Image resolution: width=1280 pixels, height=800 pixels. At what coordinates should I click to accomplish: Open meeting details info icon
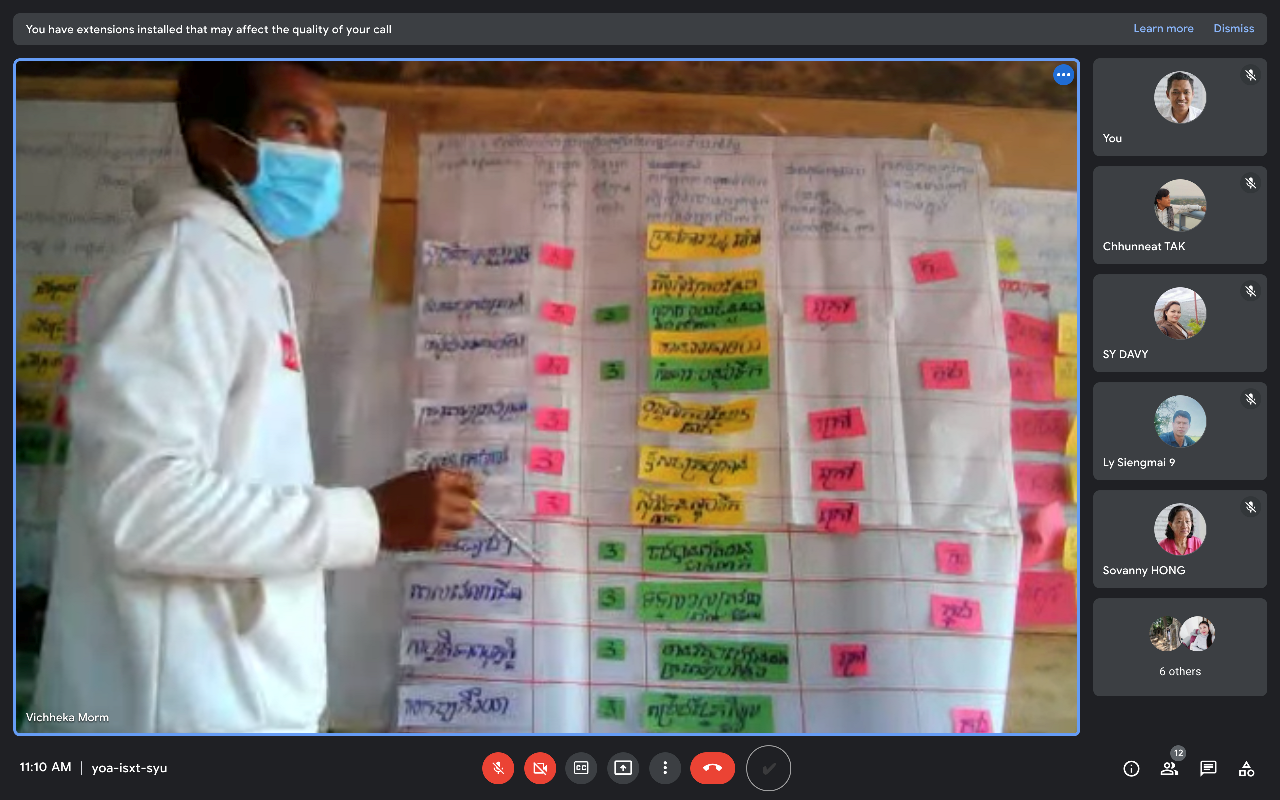coord(1131,768)
